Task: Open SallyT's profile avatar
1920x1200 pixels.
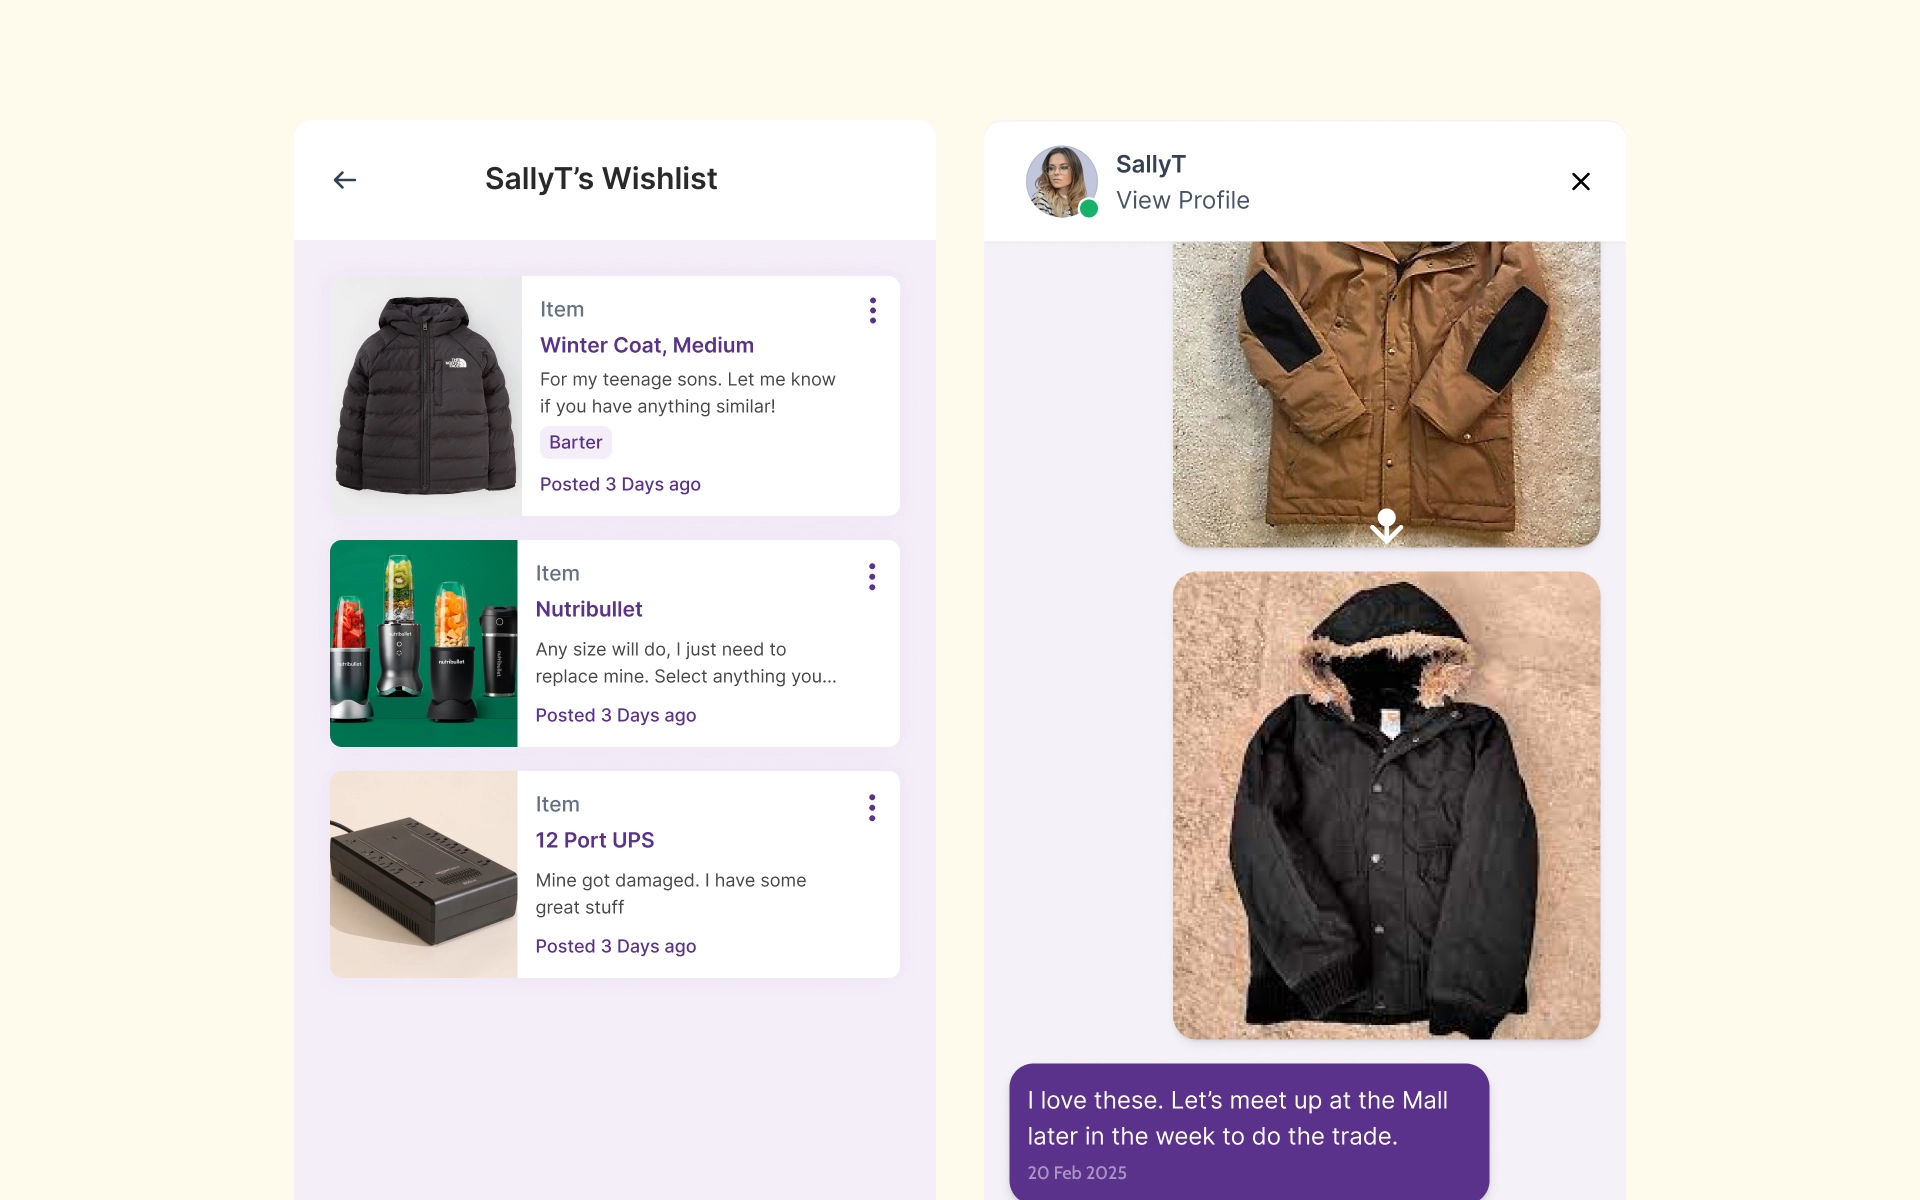Action: (1061, 181)
